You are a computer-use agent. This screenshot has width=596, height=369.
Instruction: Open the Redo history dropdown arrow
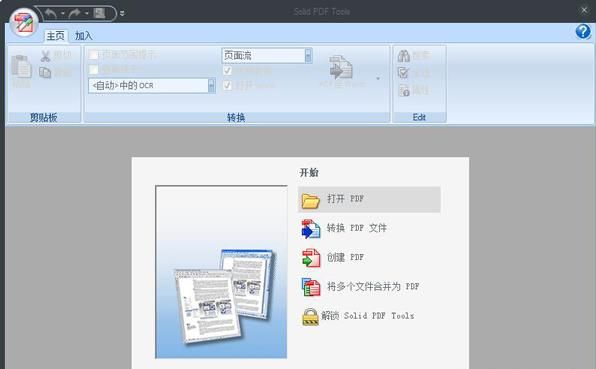click(x=87, y=14)
